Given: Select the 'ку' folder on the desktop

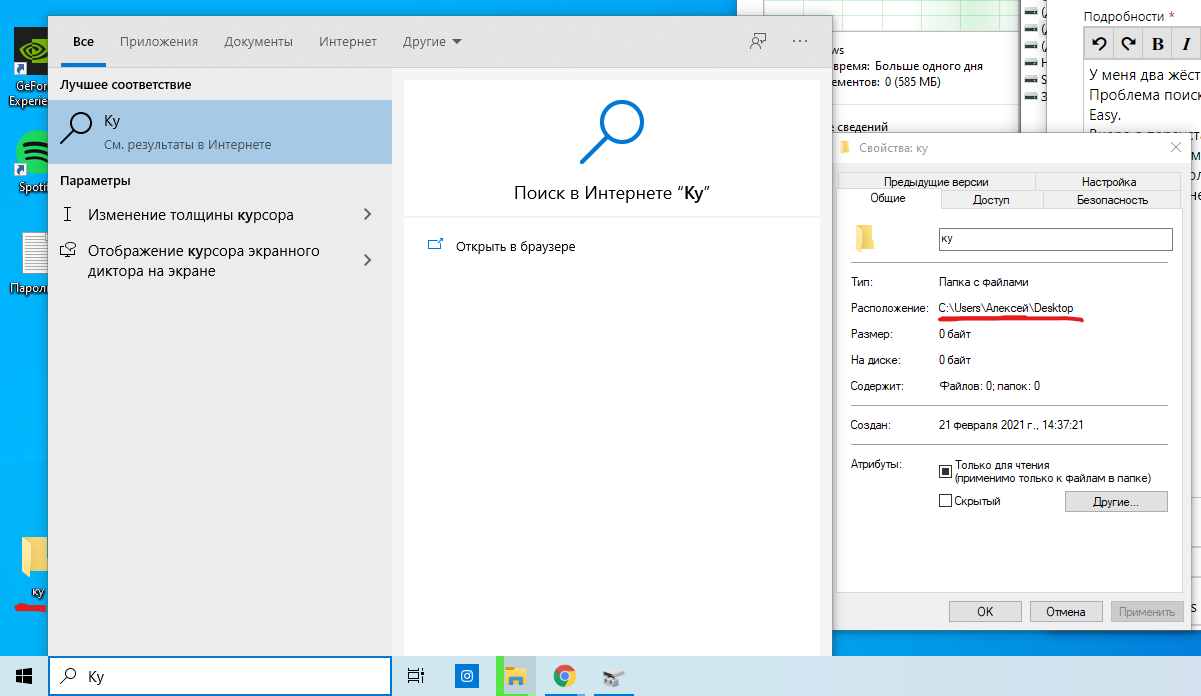Looking at the screenshot, I should tap(34, 567).
